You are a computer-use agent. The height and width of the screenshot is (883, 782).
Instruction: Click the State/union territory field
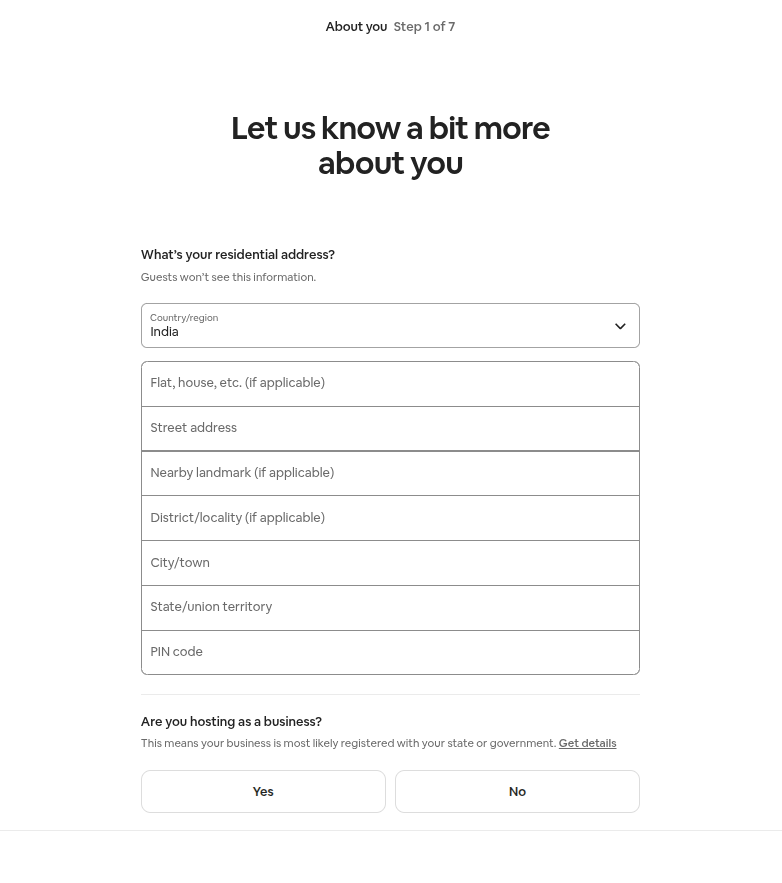(390, 608)
